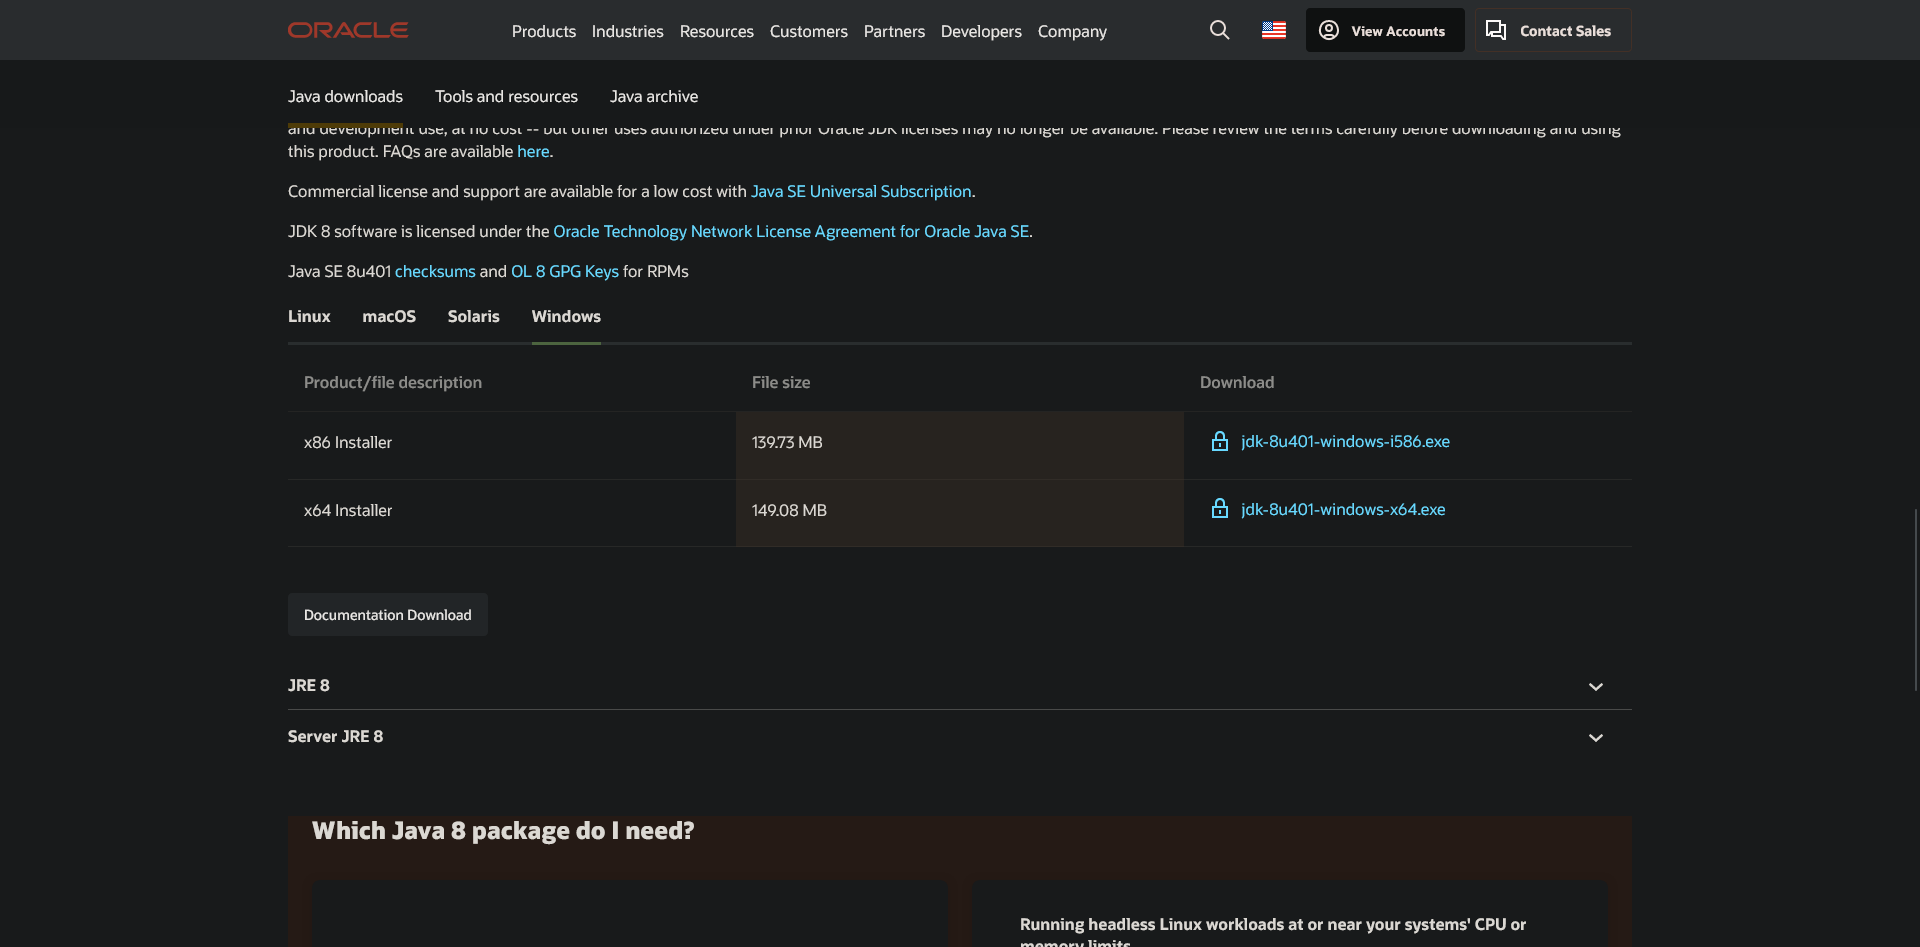The width and height of the screenshot is (1920, 947).
Task: Download jdk-8u401-windows-x64.exe
Action: click(1342, 509)
